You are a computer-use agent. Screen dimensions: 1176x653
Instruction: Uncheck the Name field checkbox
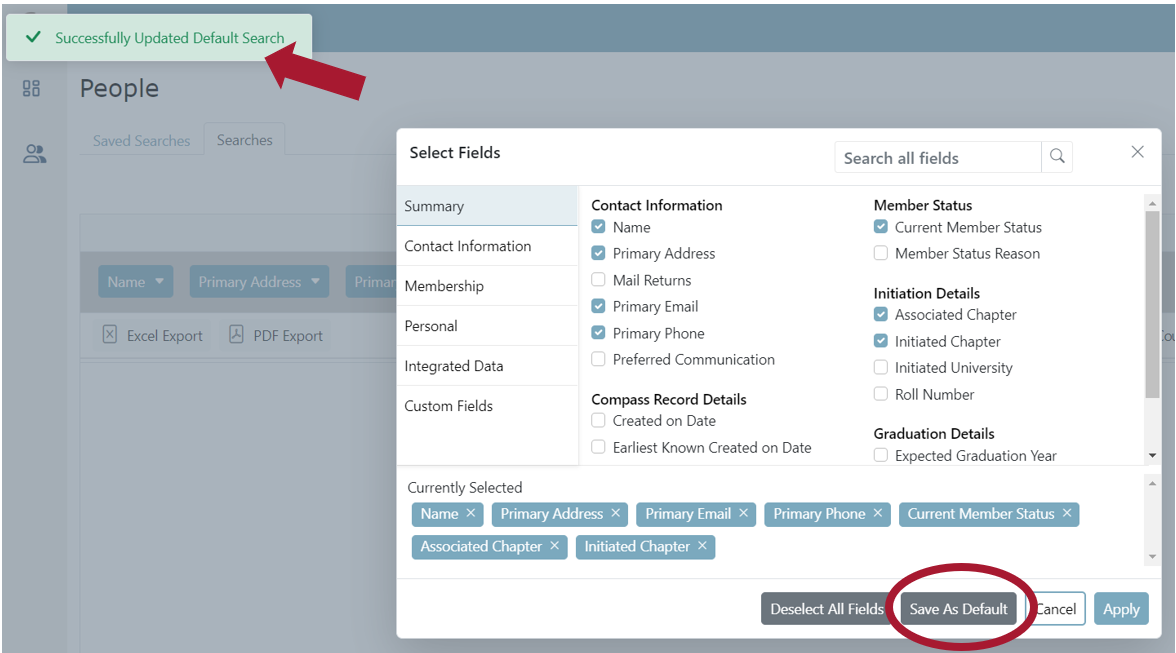[598, 226]
